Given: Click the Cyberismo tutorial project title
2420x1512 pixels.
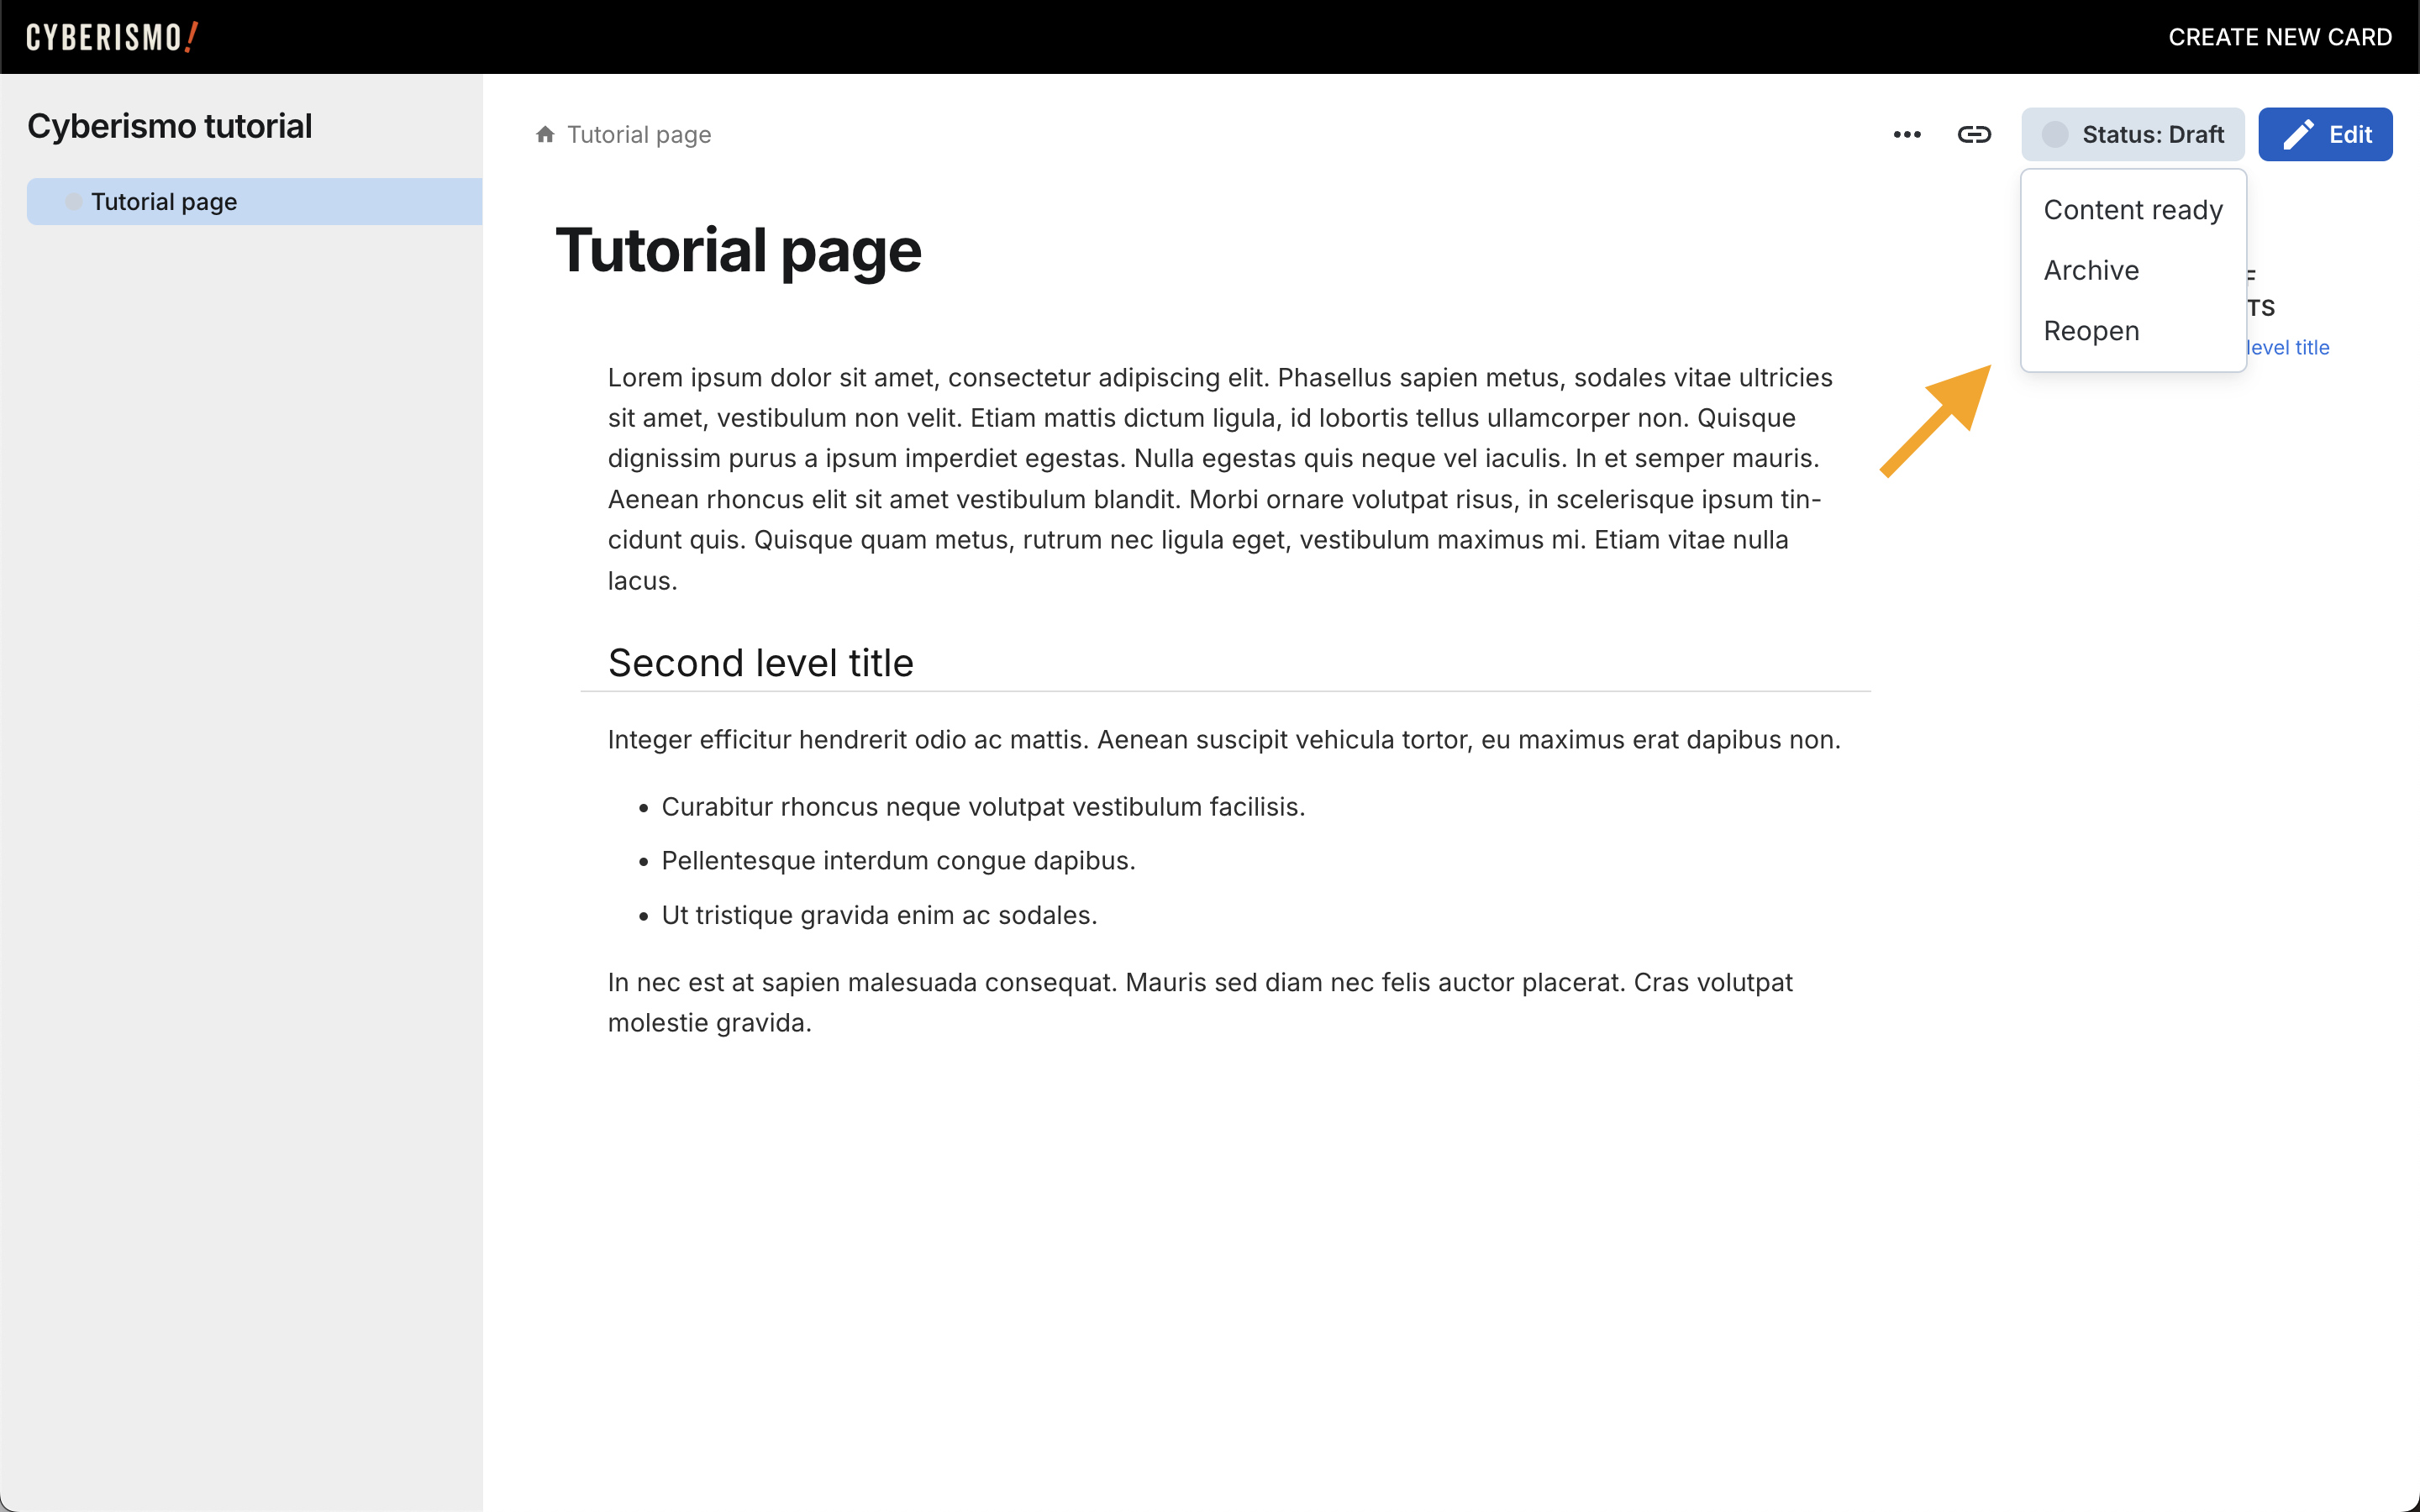Looking at the screenshot, I should pyautogui.click(x=169, y=126).
